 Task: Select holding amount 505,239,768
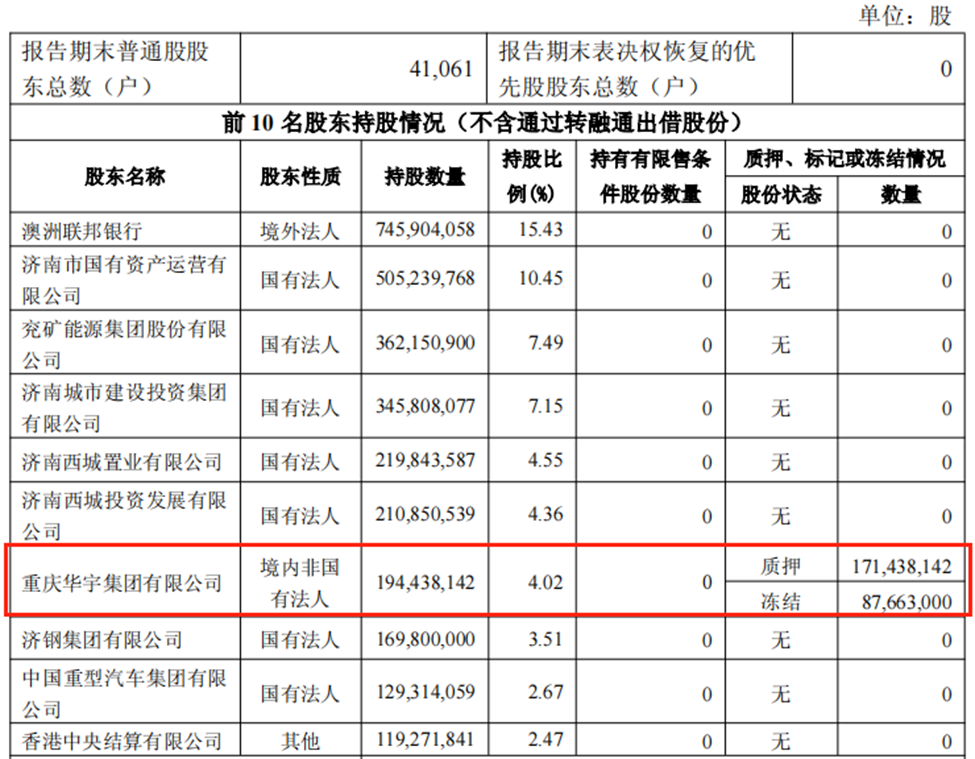425,278
